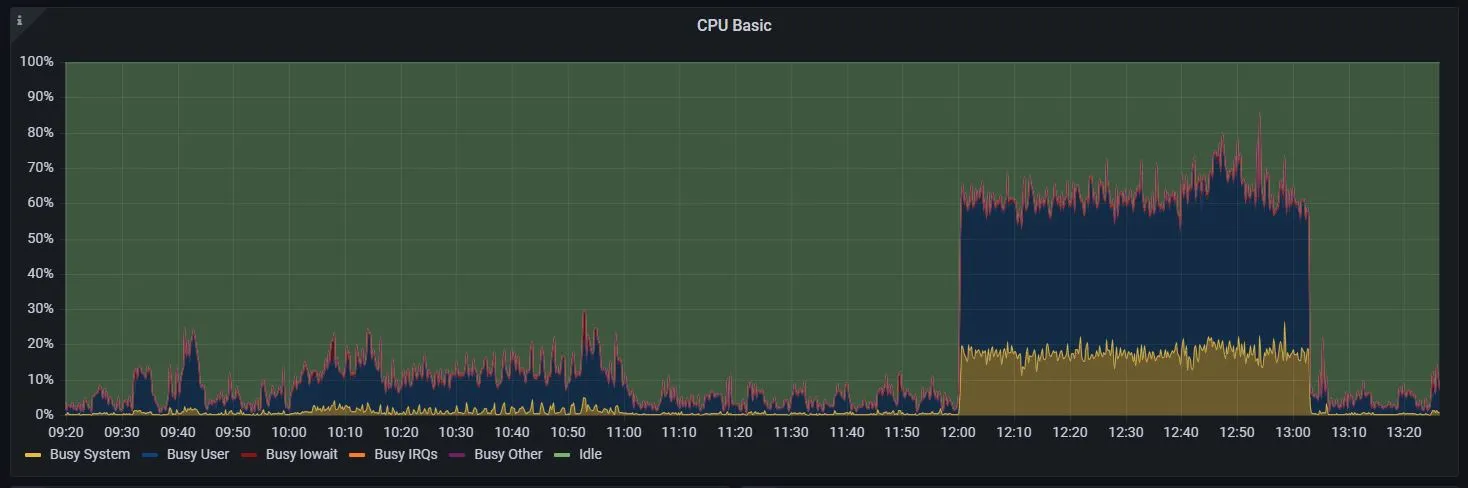
Task: Click the 100% label on the Y axis
Action: [37, 62]
